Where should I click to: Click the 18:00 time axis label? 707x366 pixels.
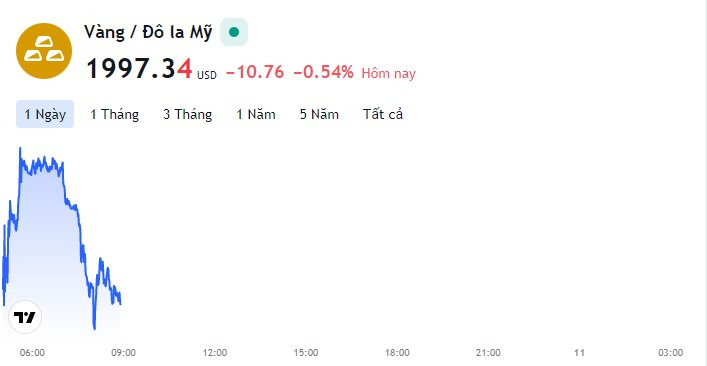coord(397,352)
